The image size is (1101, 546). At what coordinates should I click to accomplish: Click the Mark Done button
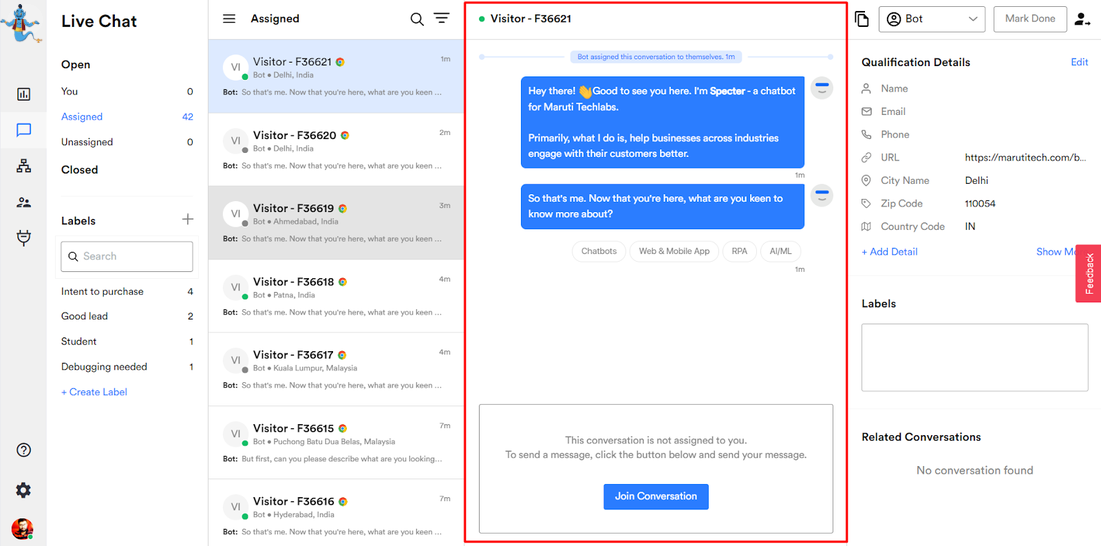(x=1029, y=19)
